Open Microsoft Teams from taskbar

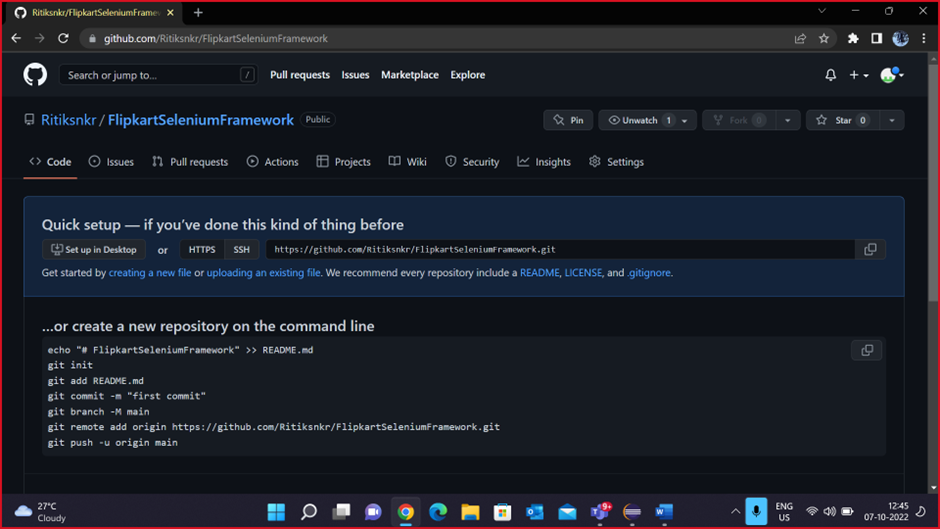(599, 512)
